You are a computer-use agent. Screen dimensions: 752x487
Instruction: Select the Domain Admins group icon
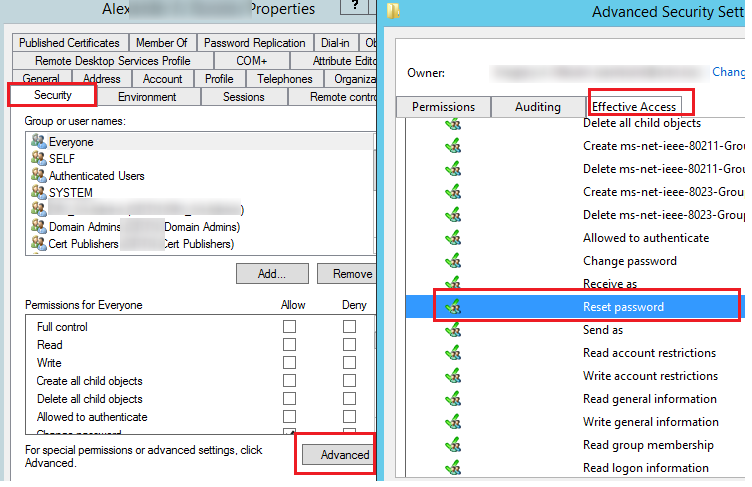click(39, 227)
